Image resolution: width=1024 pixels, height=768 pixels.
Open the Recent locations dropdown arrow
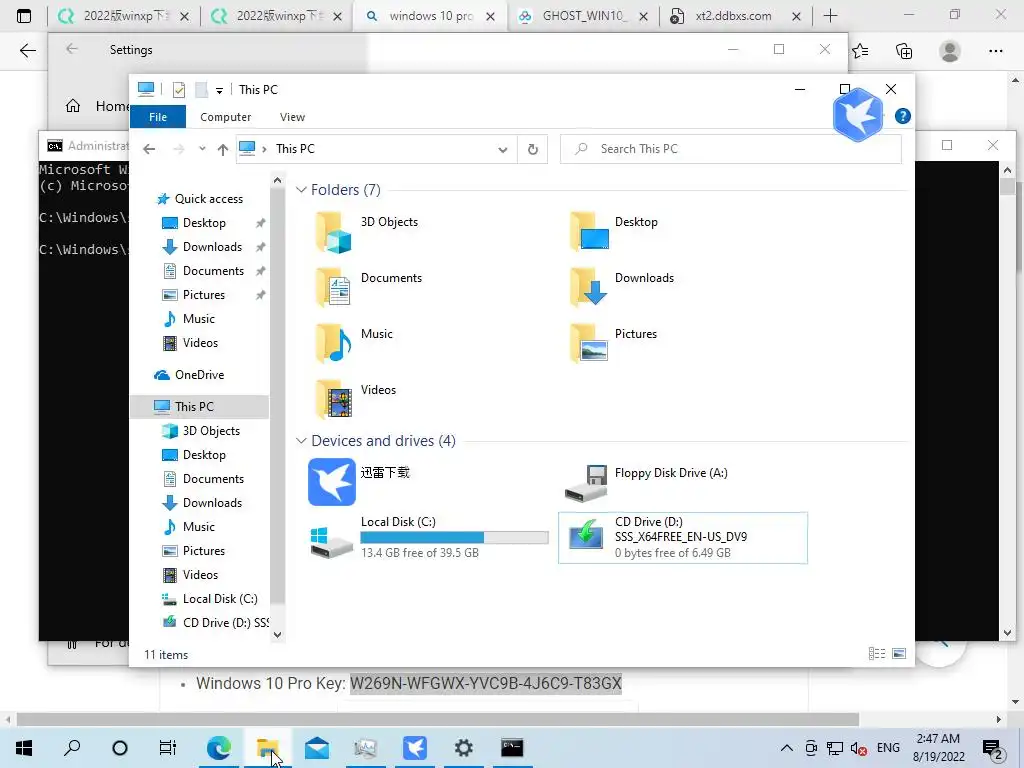coord(202,149)
